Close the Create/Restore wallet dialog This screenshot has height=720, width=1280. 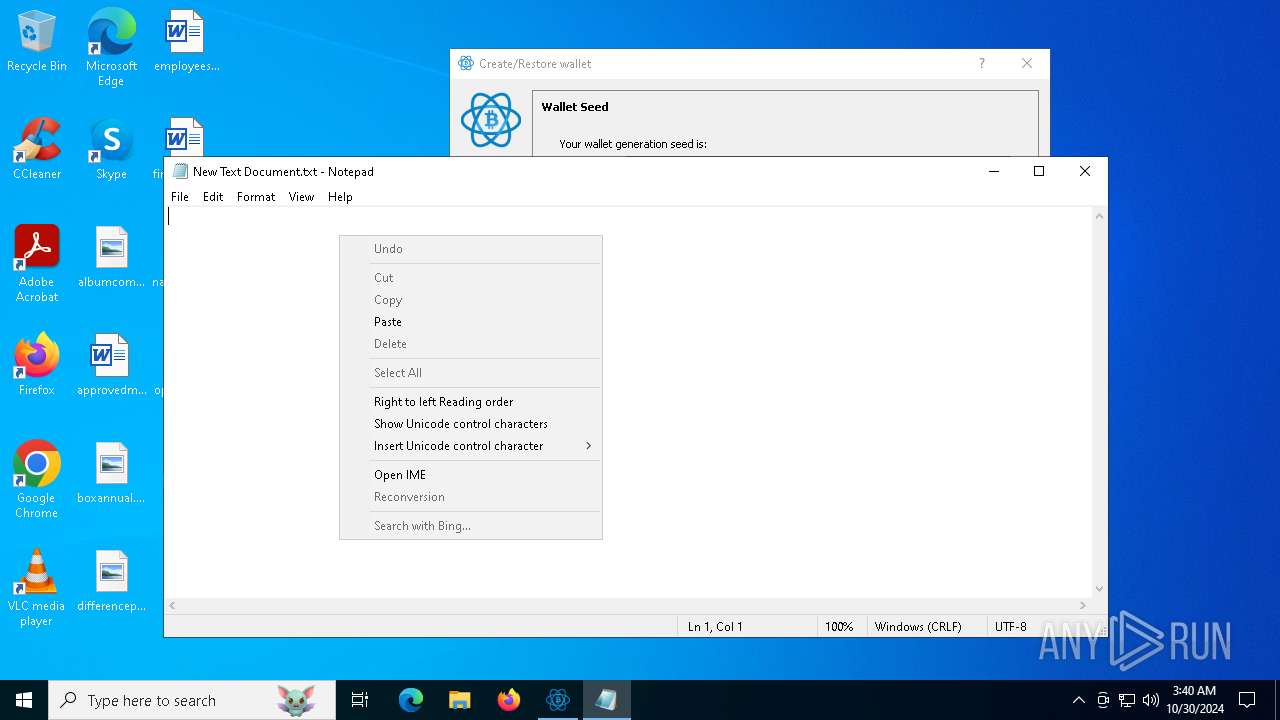pyautogui.click(x=1027, y=63)
